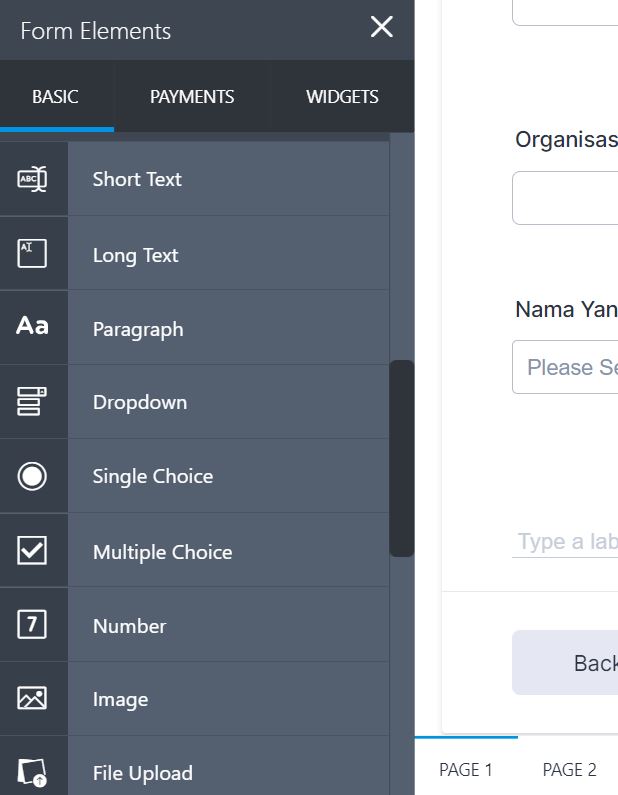
Task: Close the Form Elements panel
Action: (381, 28)
